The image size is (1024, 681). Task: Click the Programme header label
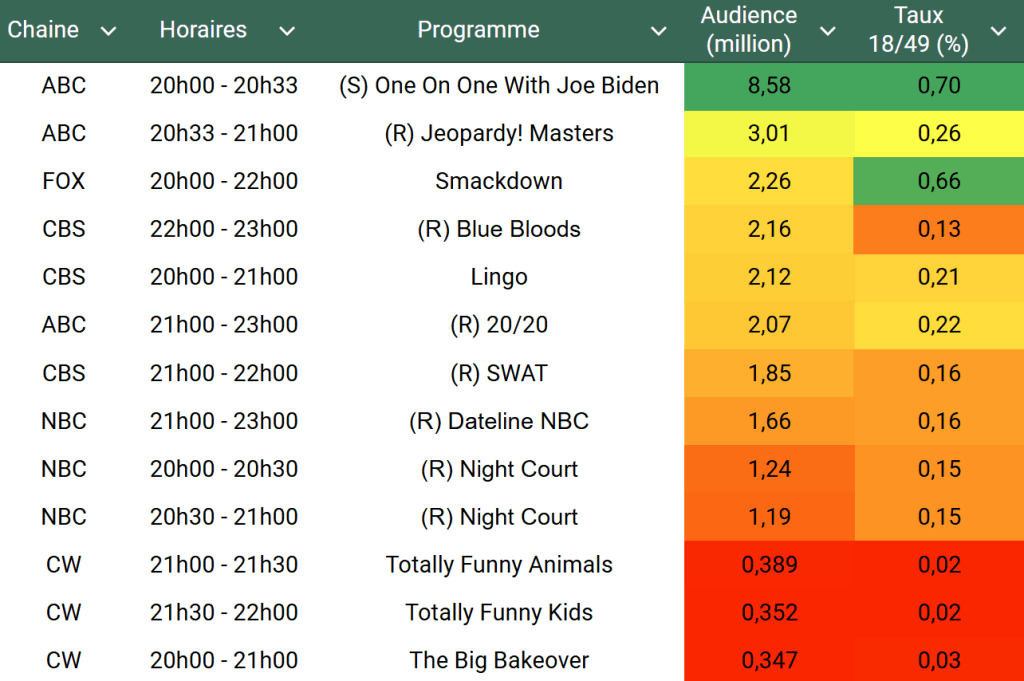click(x=478, y=30)
